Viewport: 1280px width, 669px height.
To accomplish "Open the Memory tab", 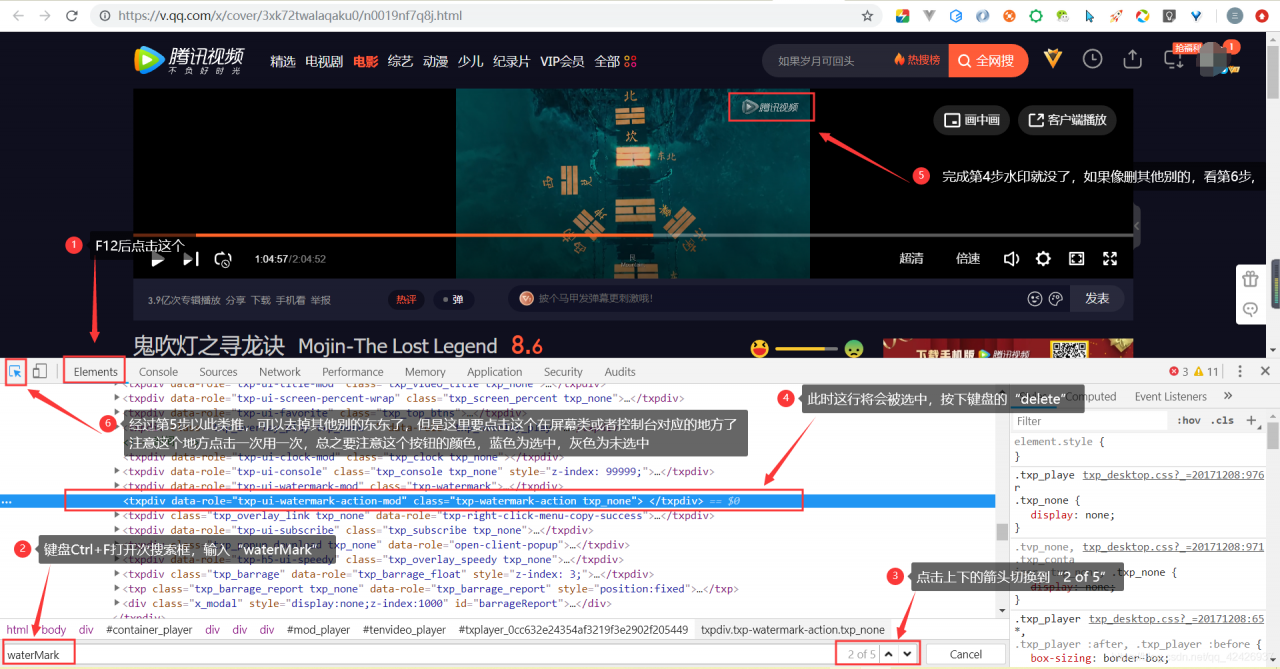I will (425, 372).
